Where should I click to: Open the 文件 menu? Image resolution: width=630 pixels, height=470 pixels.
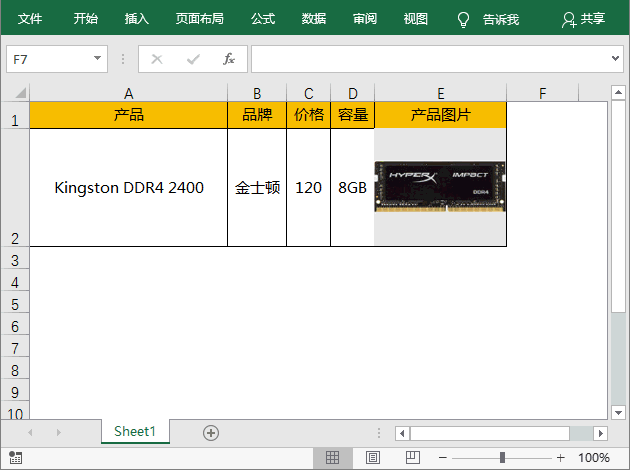30,18
